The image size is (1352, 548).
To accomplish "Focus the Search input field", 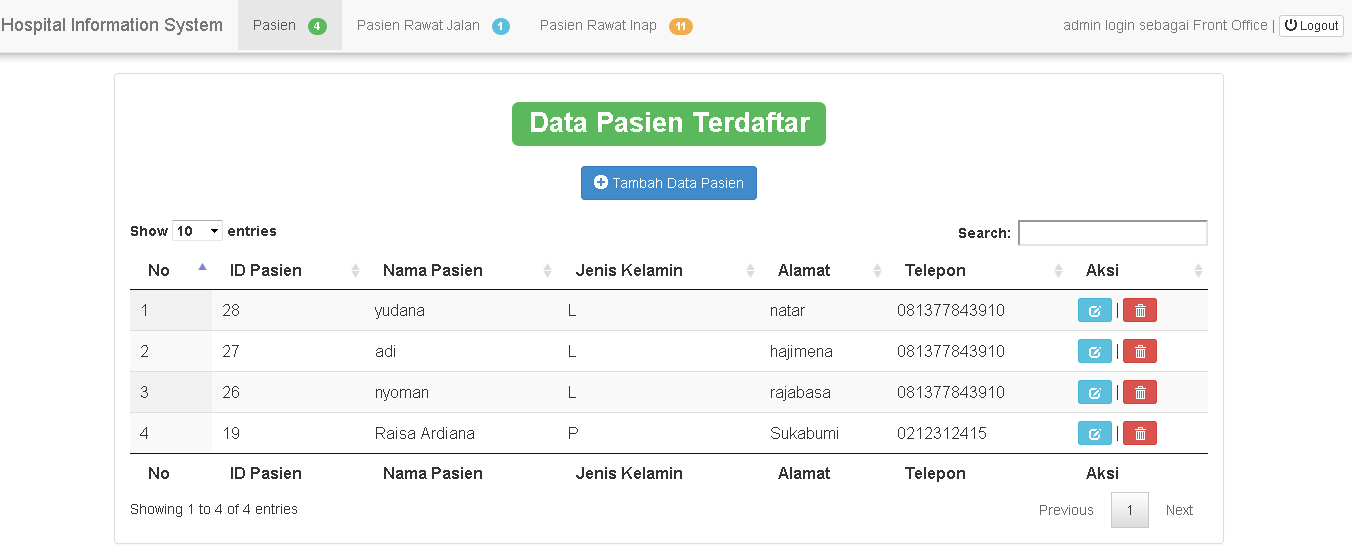I will 1113,233.
